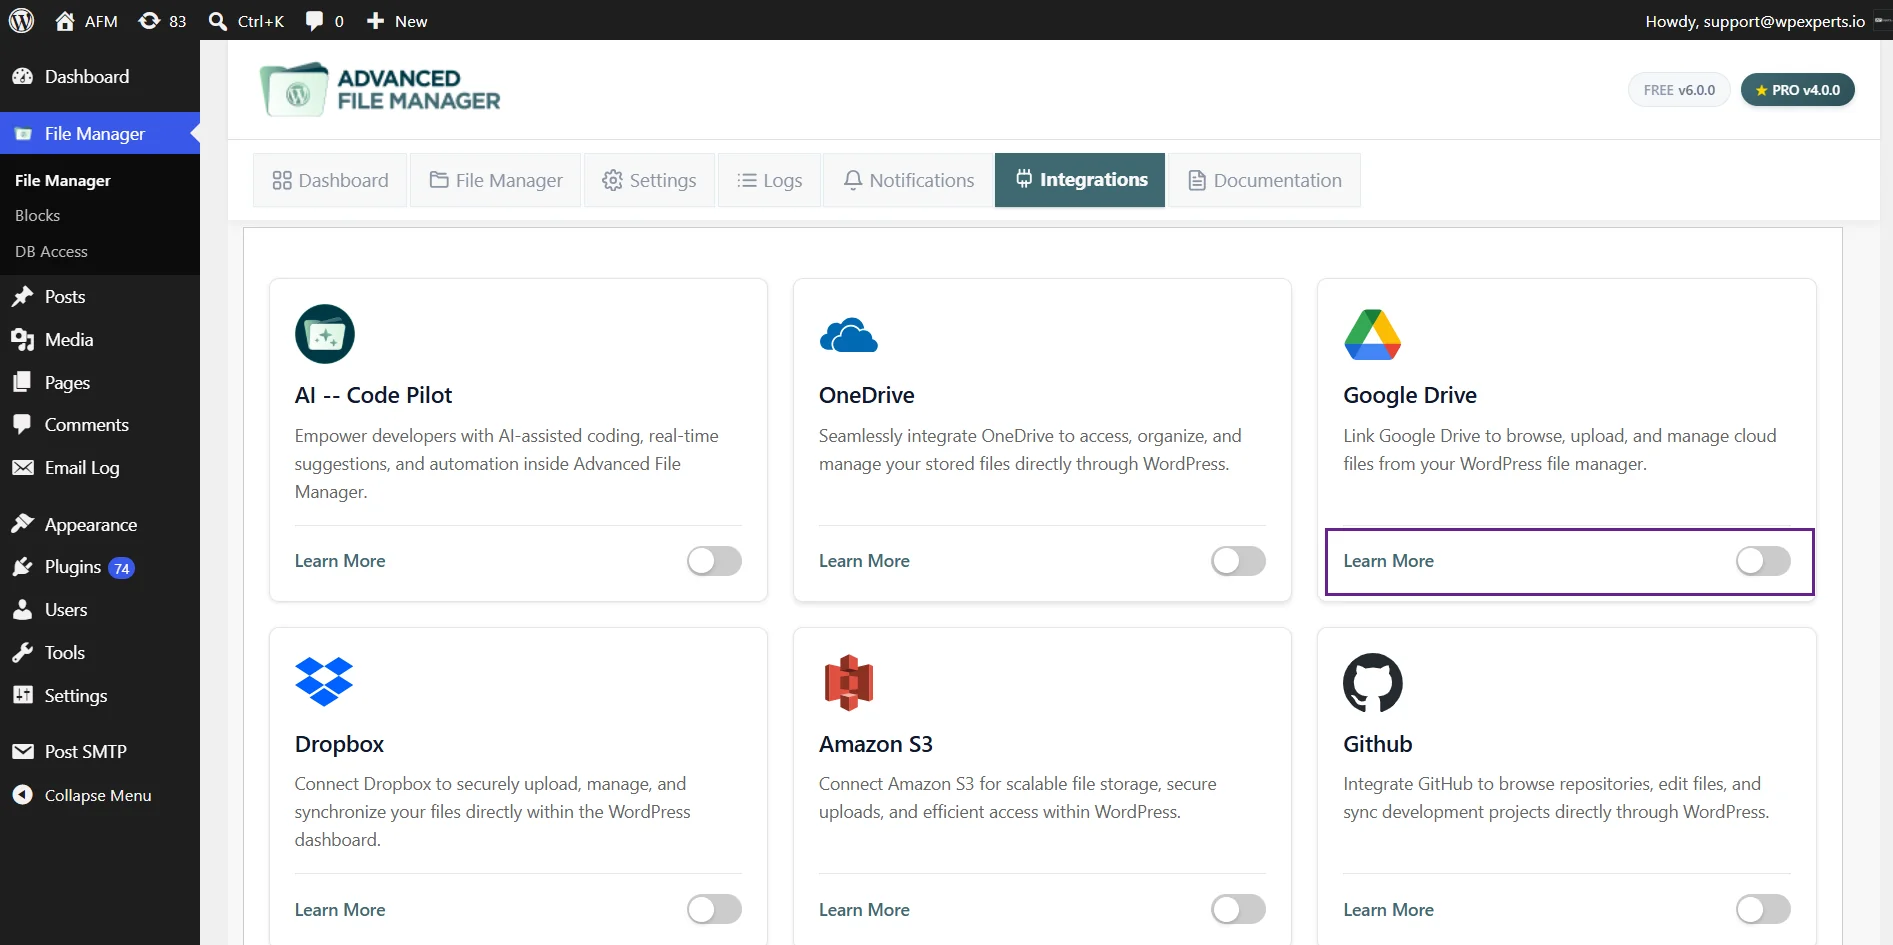Open the Notifications tab
1893x945 pixels.
pos(908,180)
